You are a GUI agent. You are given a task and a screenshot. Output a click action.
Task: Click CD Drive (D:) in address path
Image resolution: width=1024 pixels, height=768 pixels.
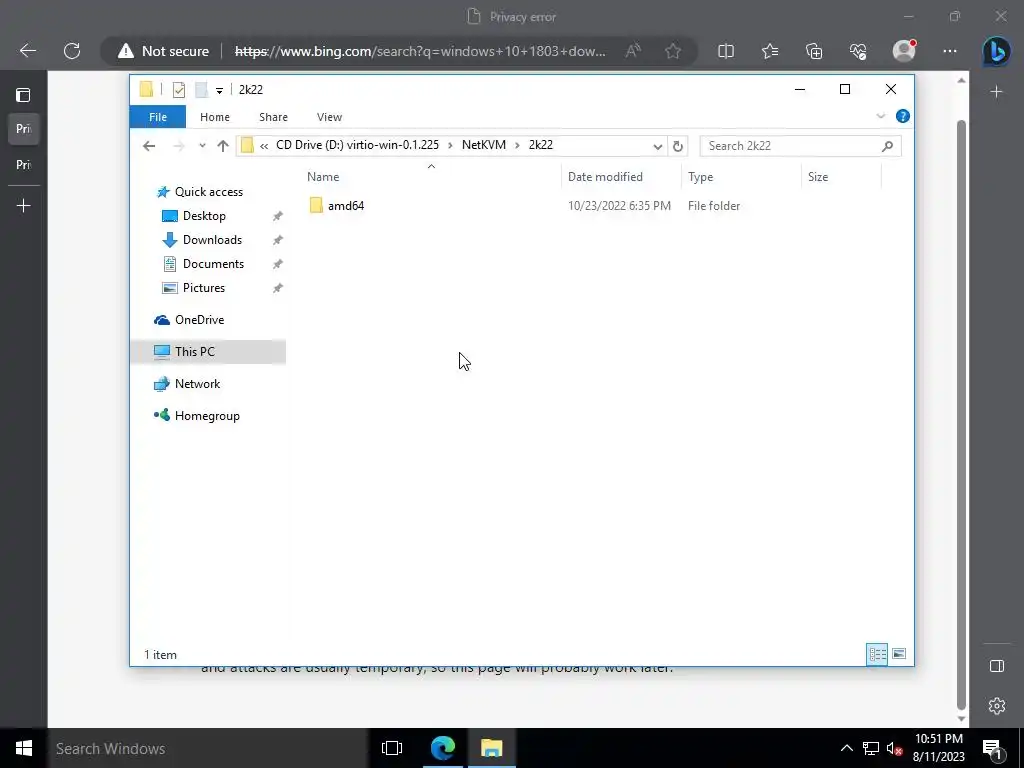tap(357, 145)
